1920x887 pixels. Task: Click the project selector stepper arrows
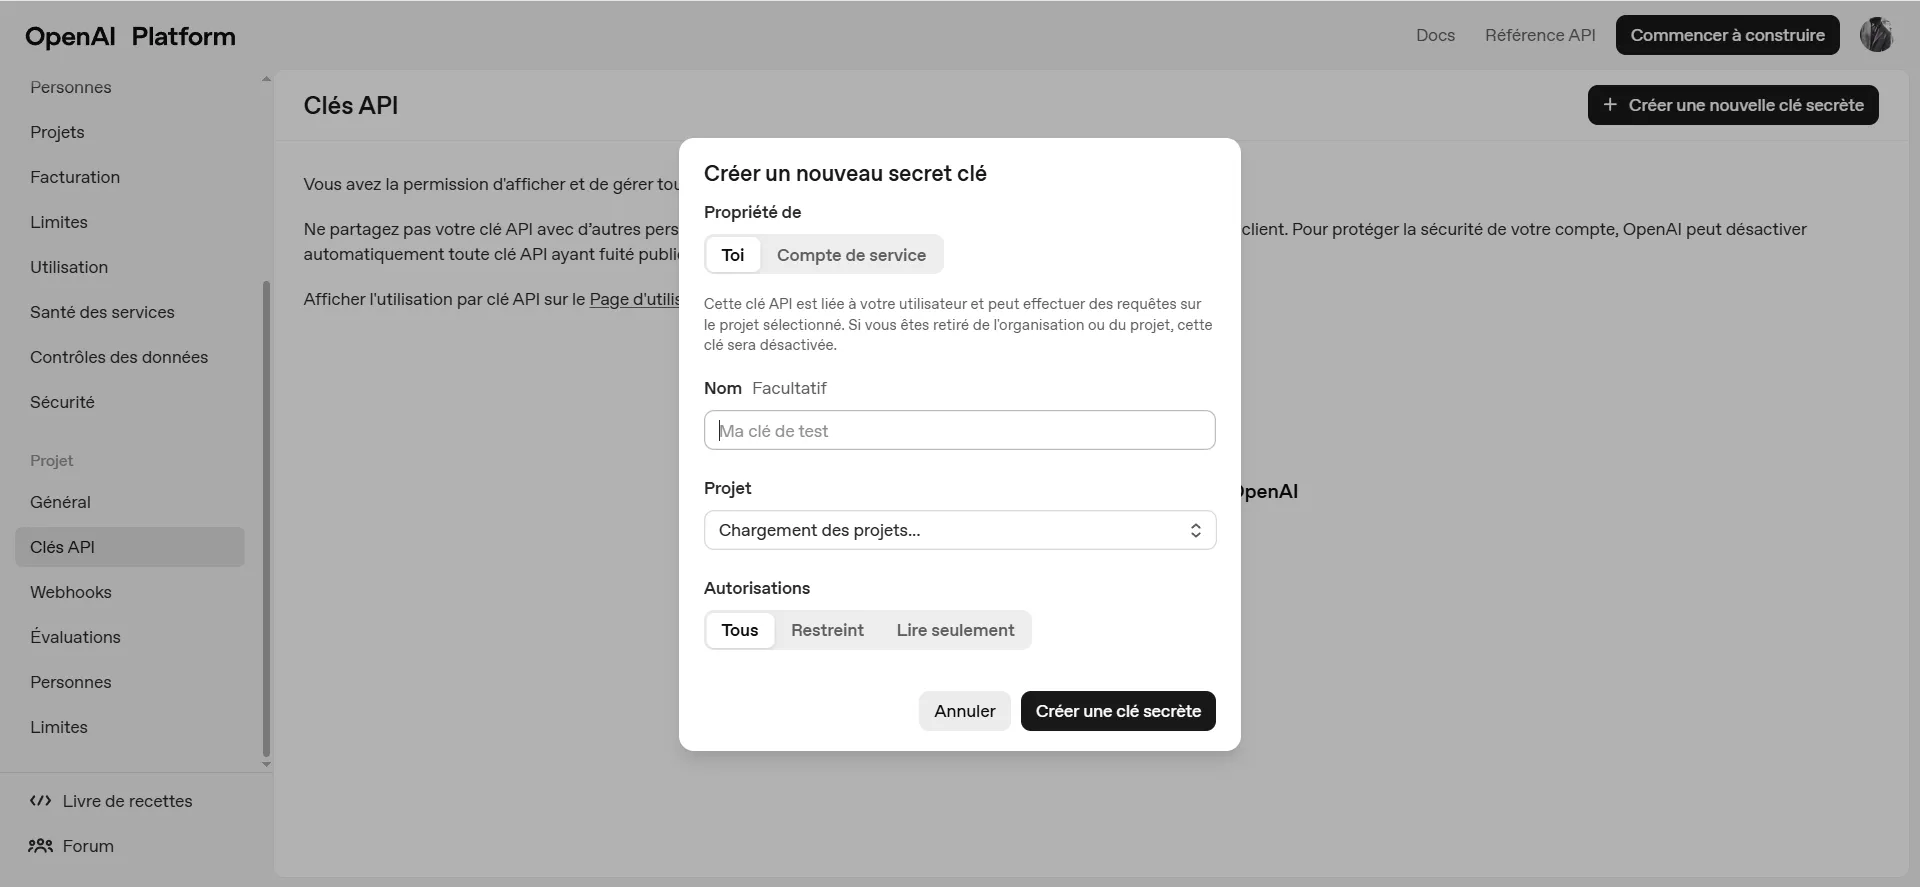(x=1196, y=530)
